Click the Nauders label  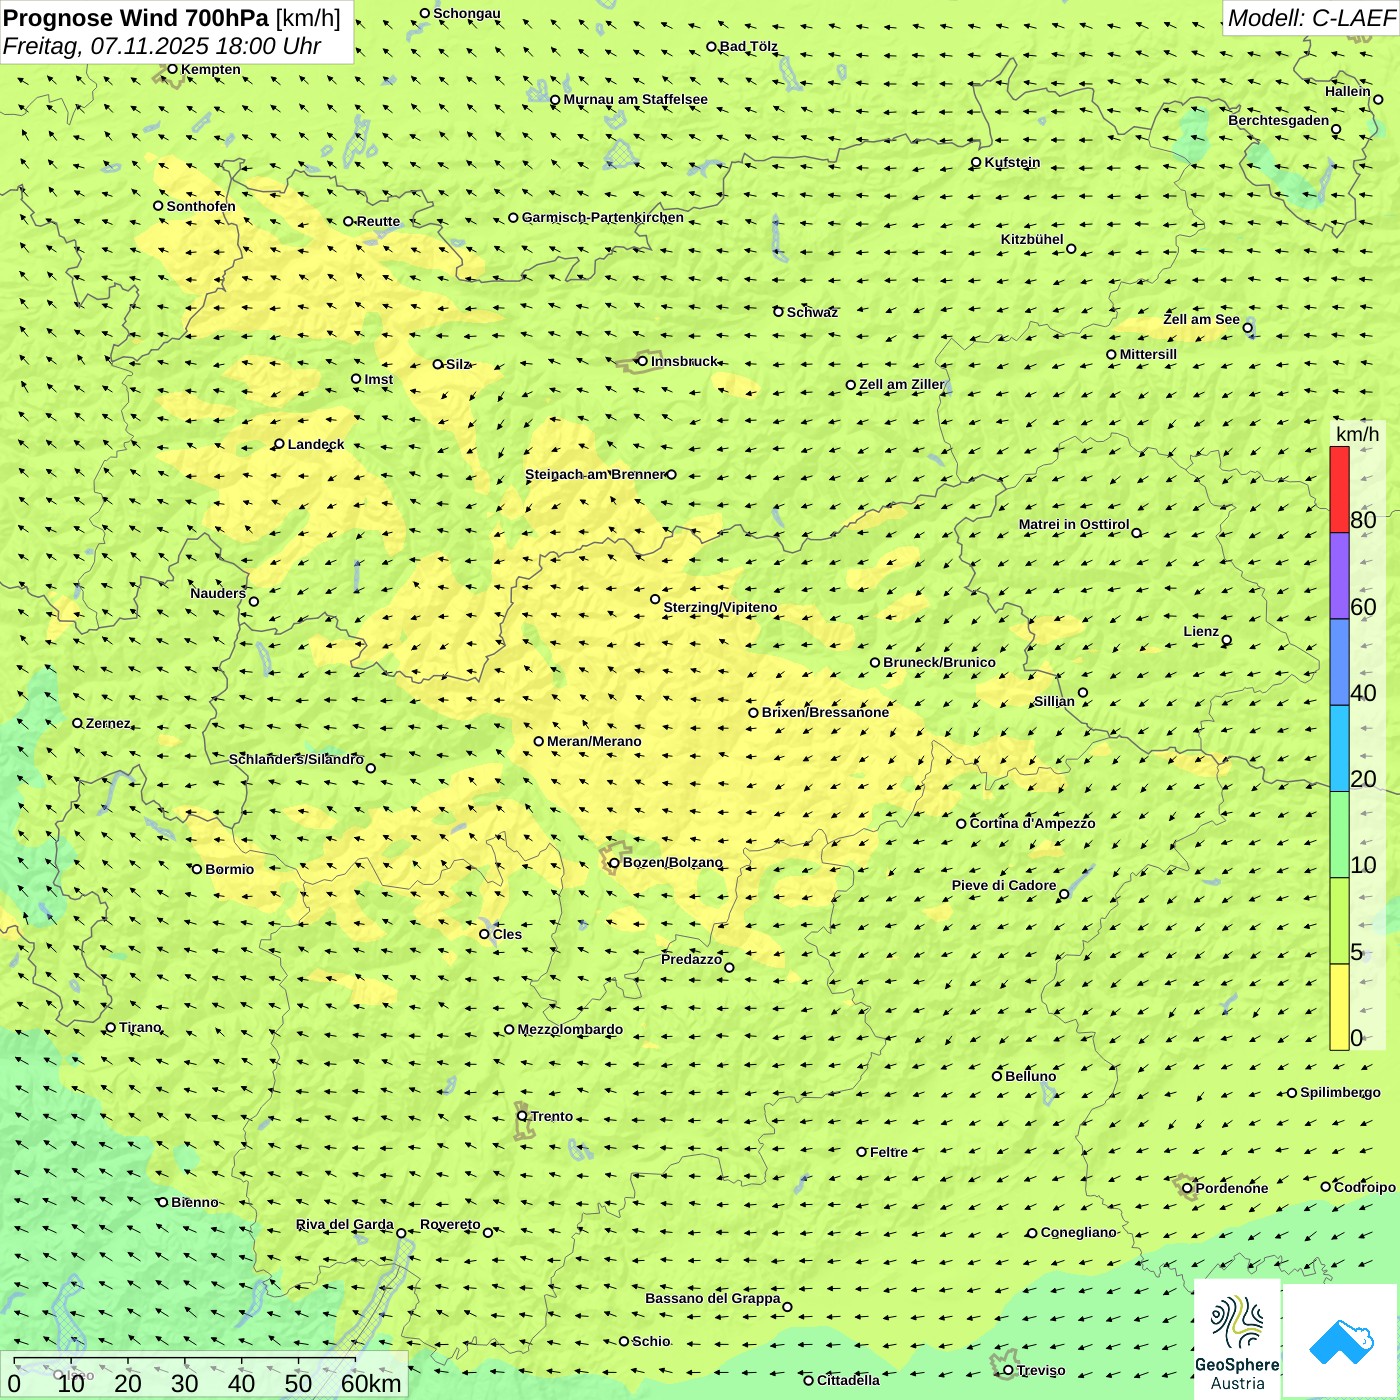coord(218,593)
